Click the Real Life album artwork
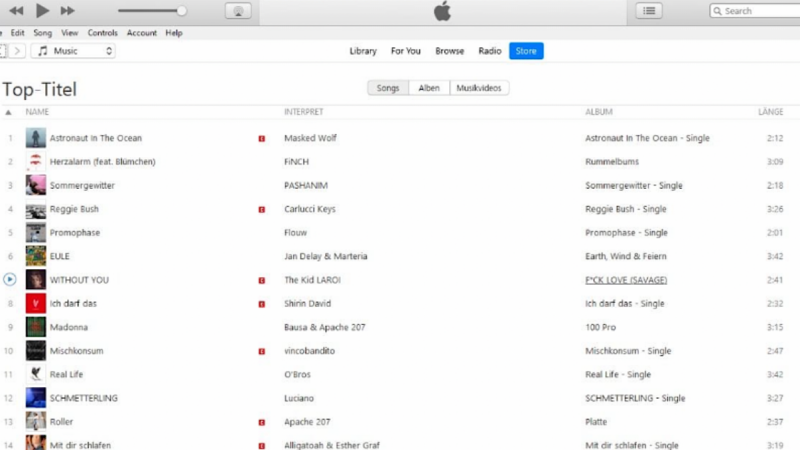The width and height of the screenshot is (800, 450). (36, 374)
